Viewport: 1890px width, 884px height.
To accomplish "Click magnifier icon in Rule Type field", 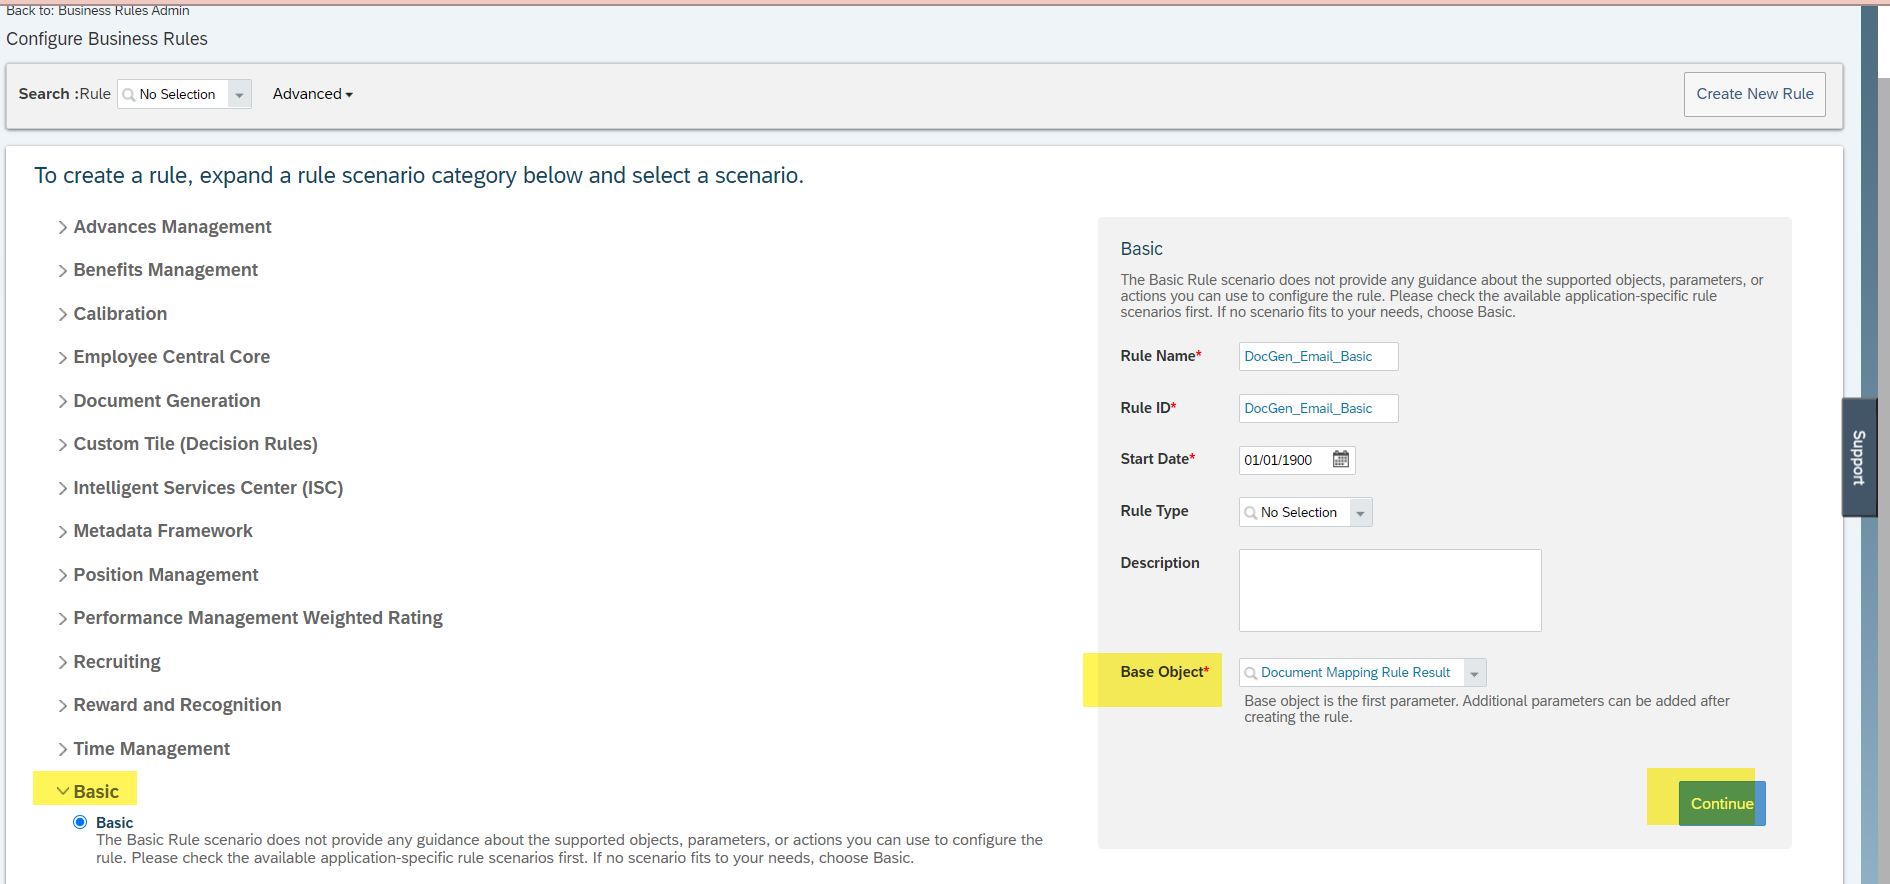I will coord(1250,512).
